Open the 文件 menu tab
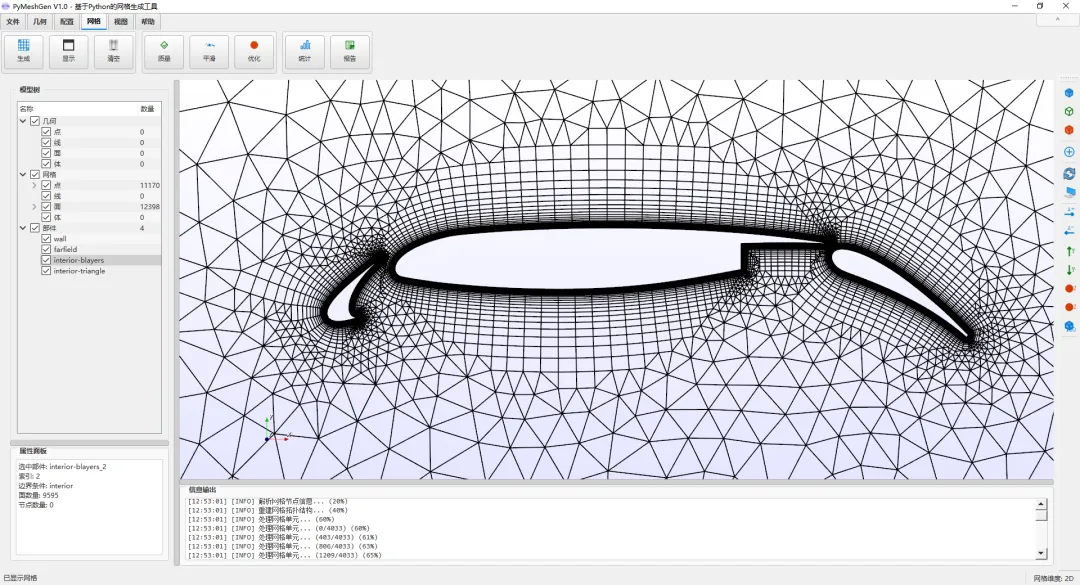 pyautogui.click(x=13, y=21)
